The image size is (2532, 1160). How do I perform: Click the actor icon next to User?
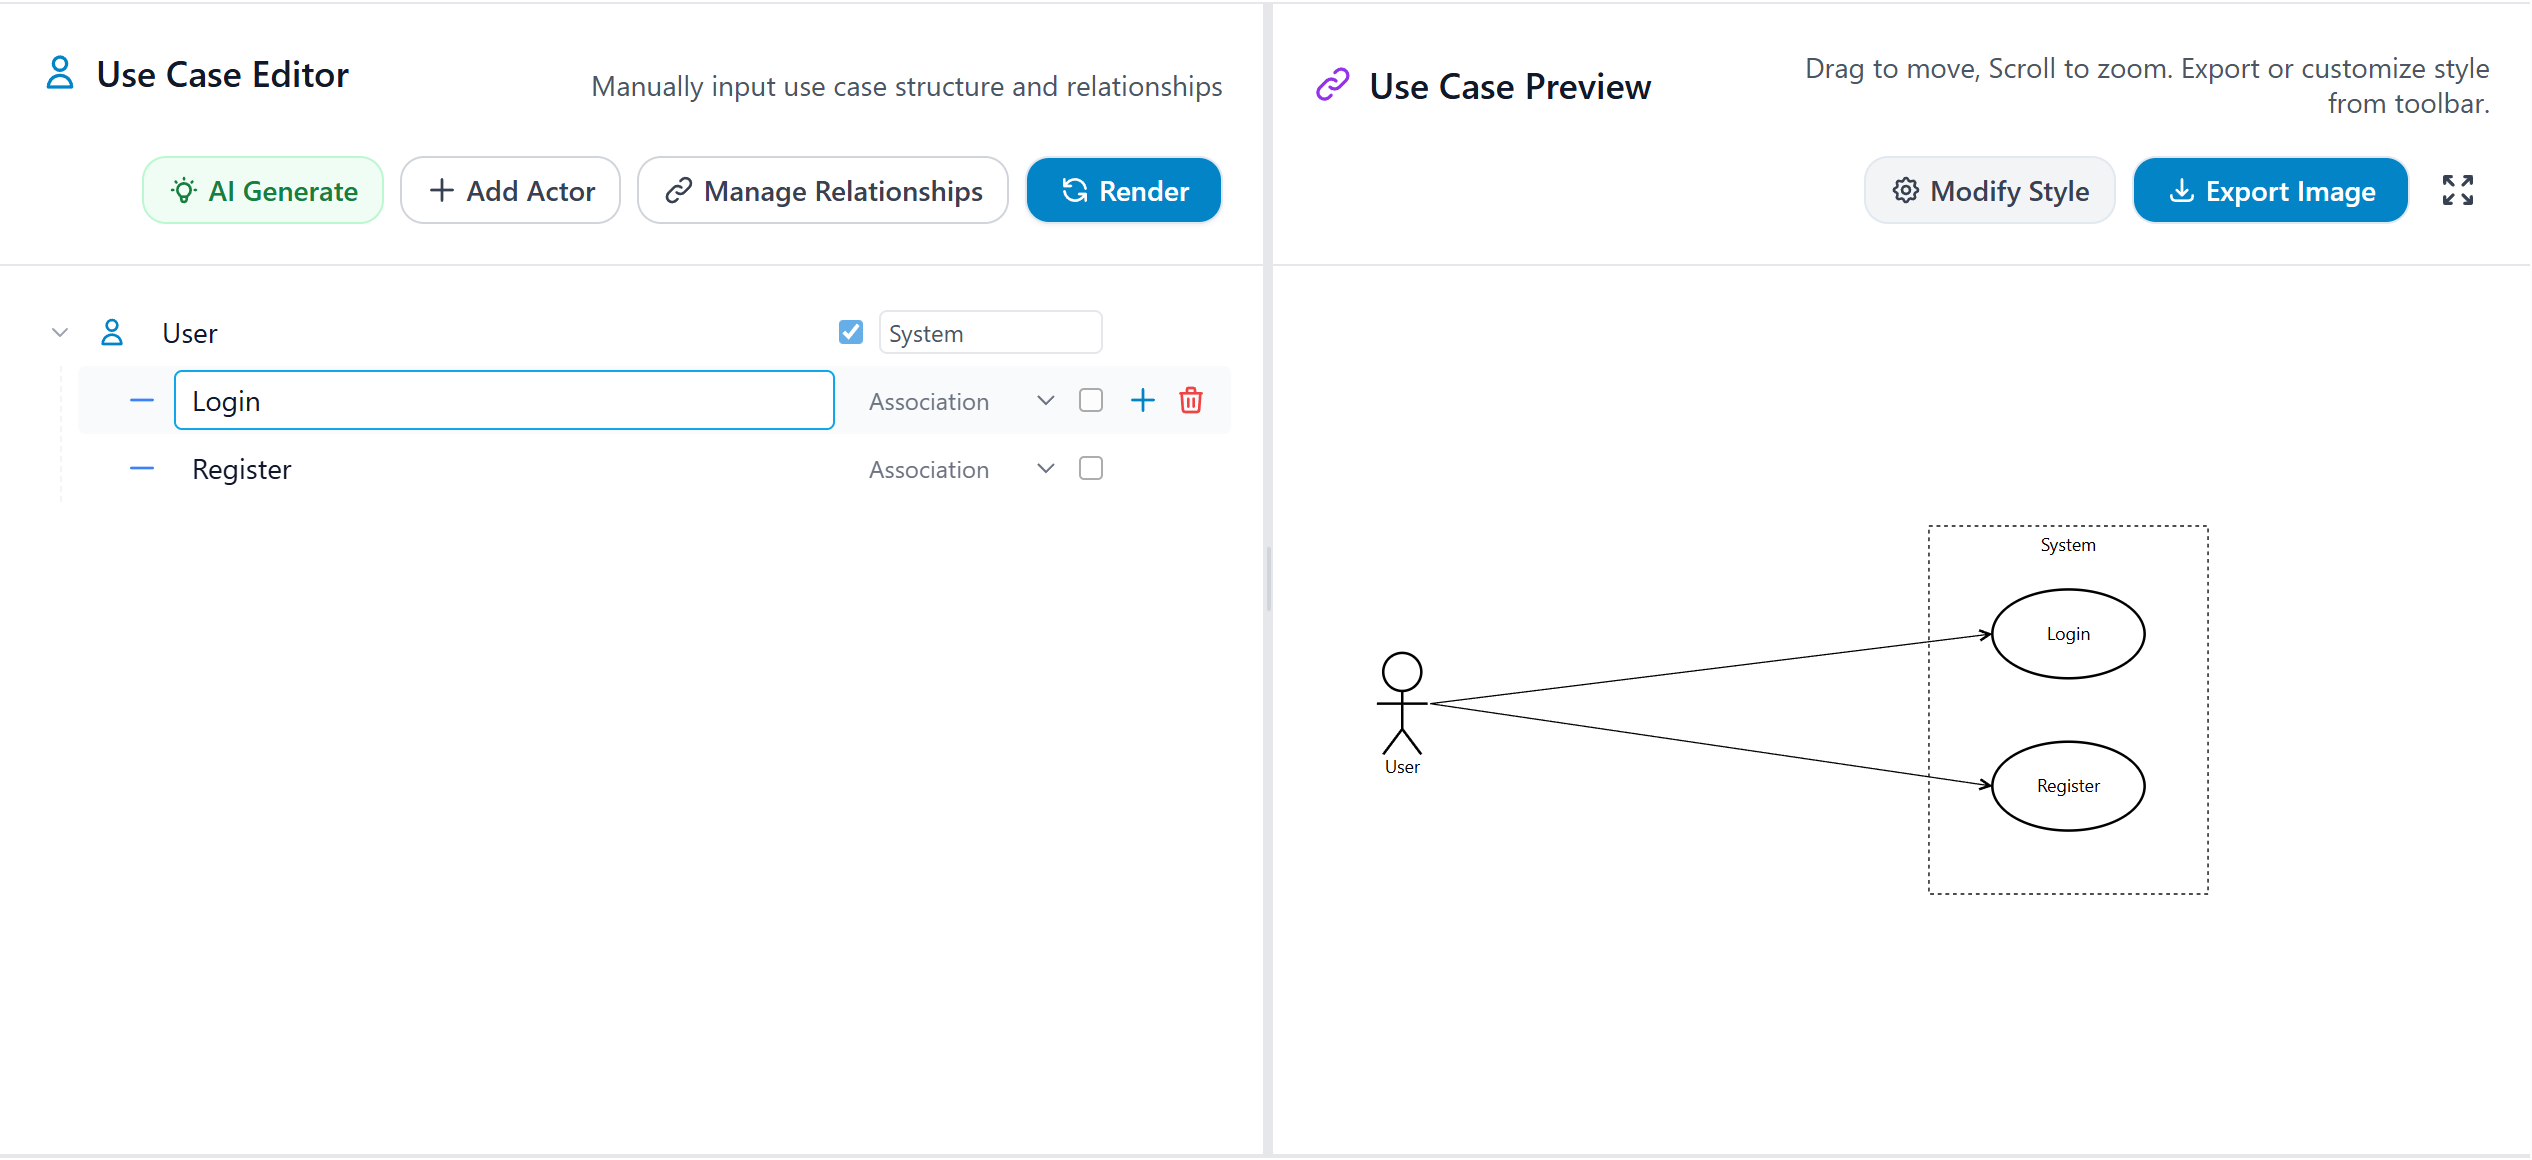point(111,332)
